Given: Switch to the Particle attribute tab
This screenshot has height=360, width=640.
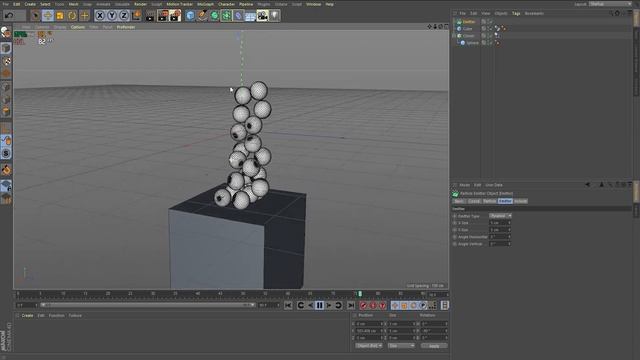Looking at the screenshot, I should click(x=489, y=201).
